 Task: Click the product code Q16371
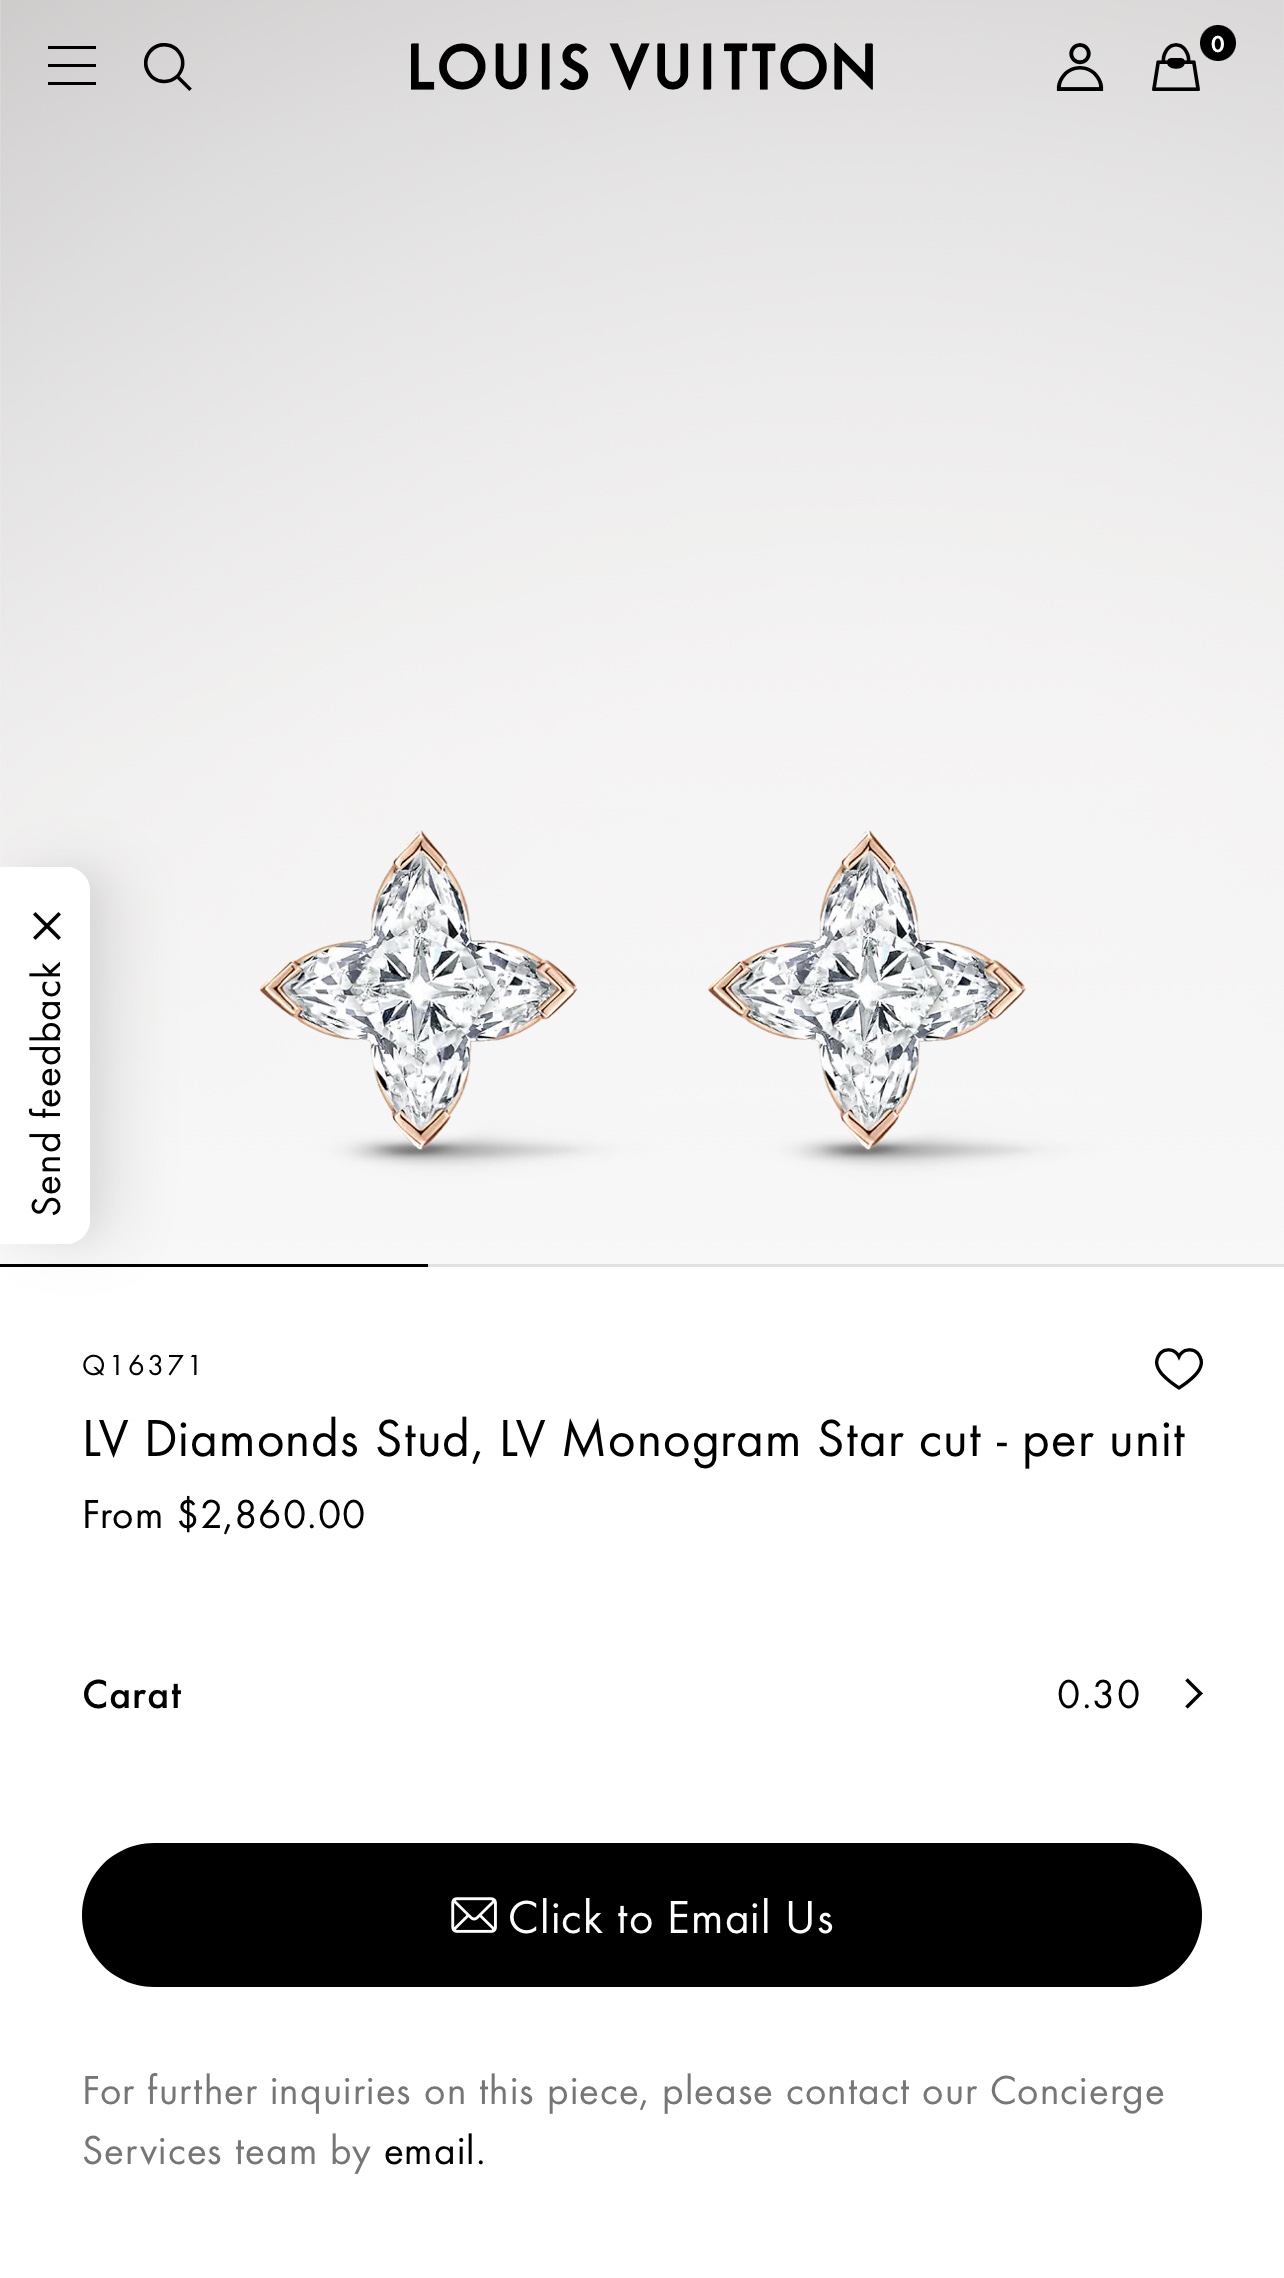(142, 1365)
